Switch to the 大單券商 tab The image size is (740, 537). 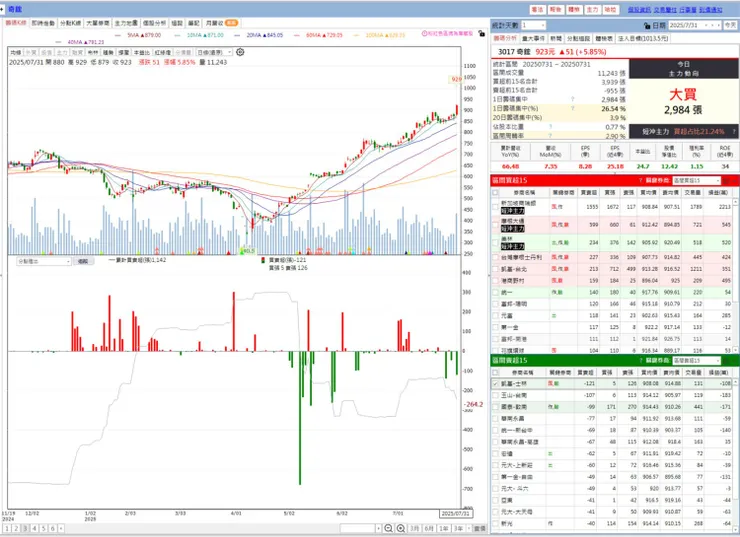coord(98,23)
